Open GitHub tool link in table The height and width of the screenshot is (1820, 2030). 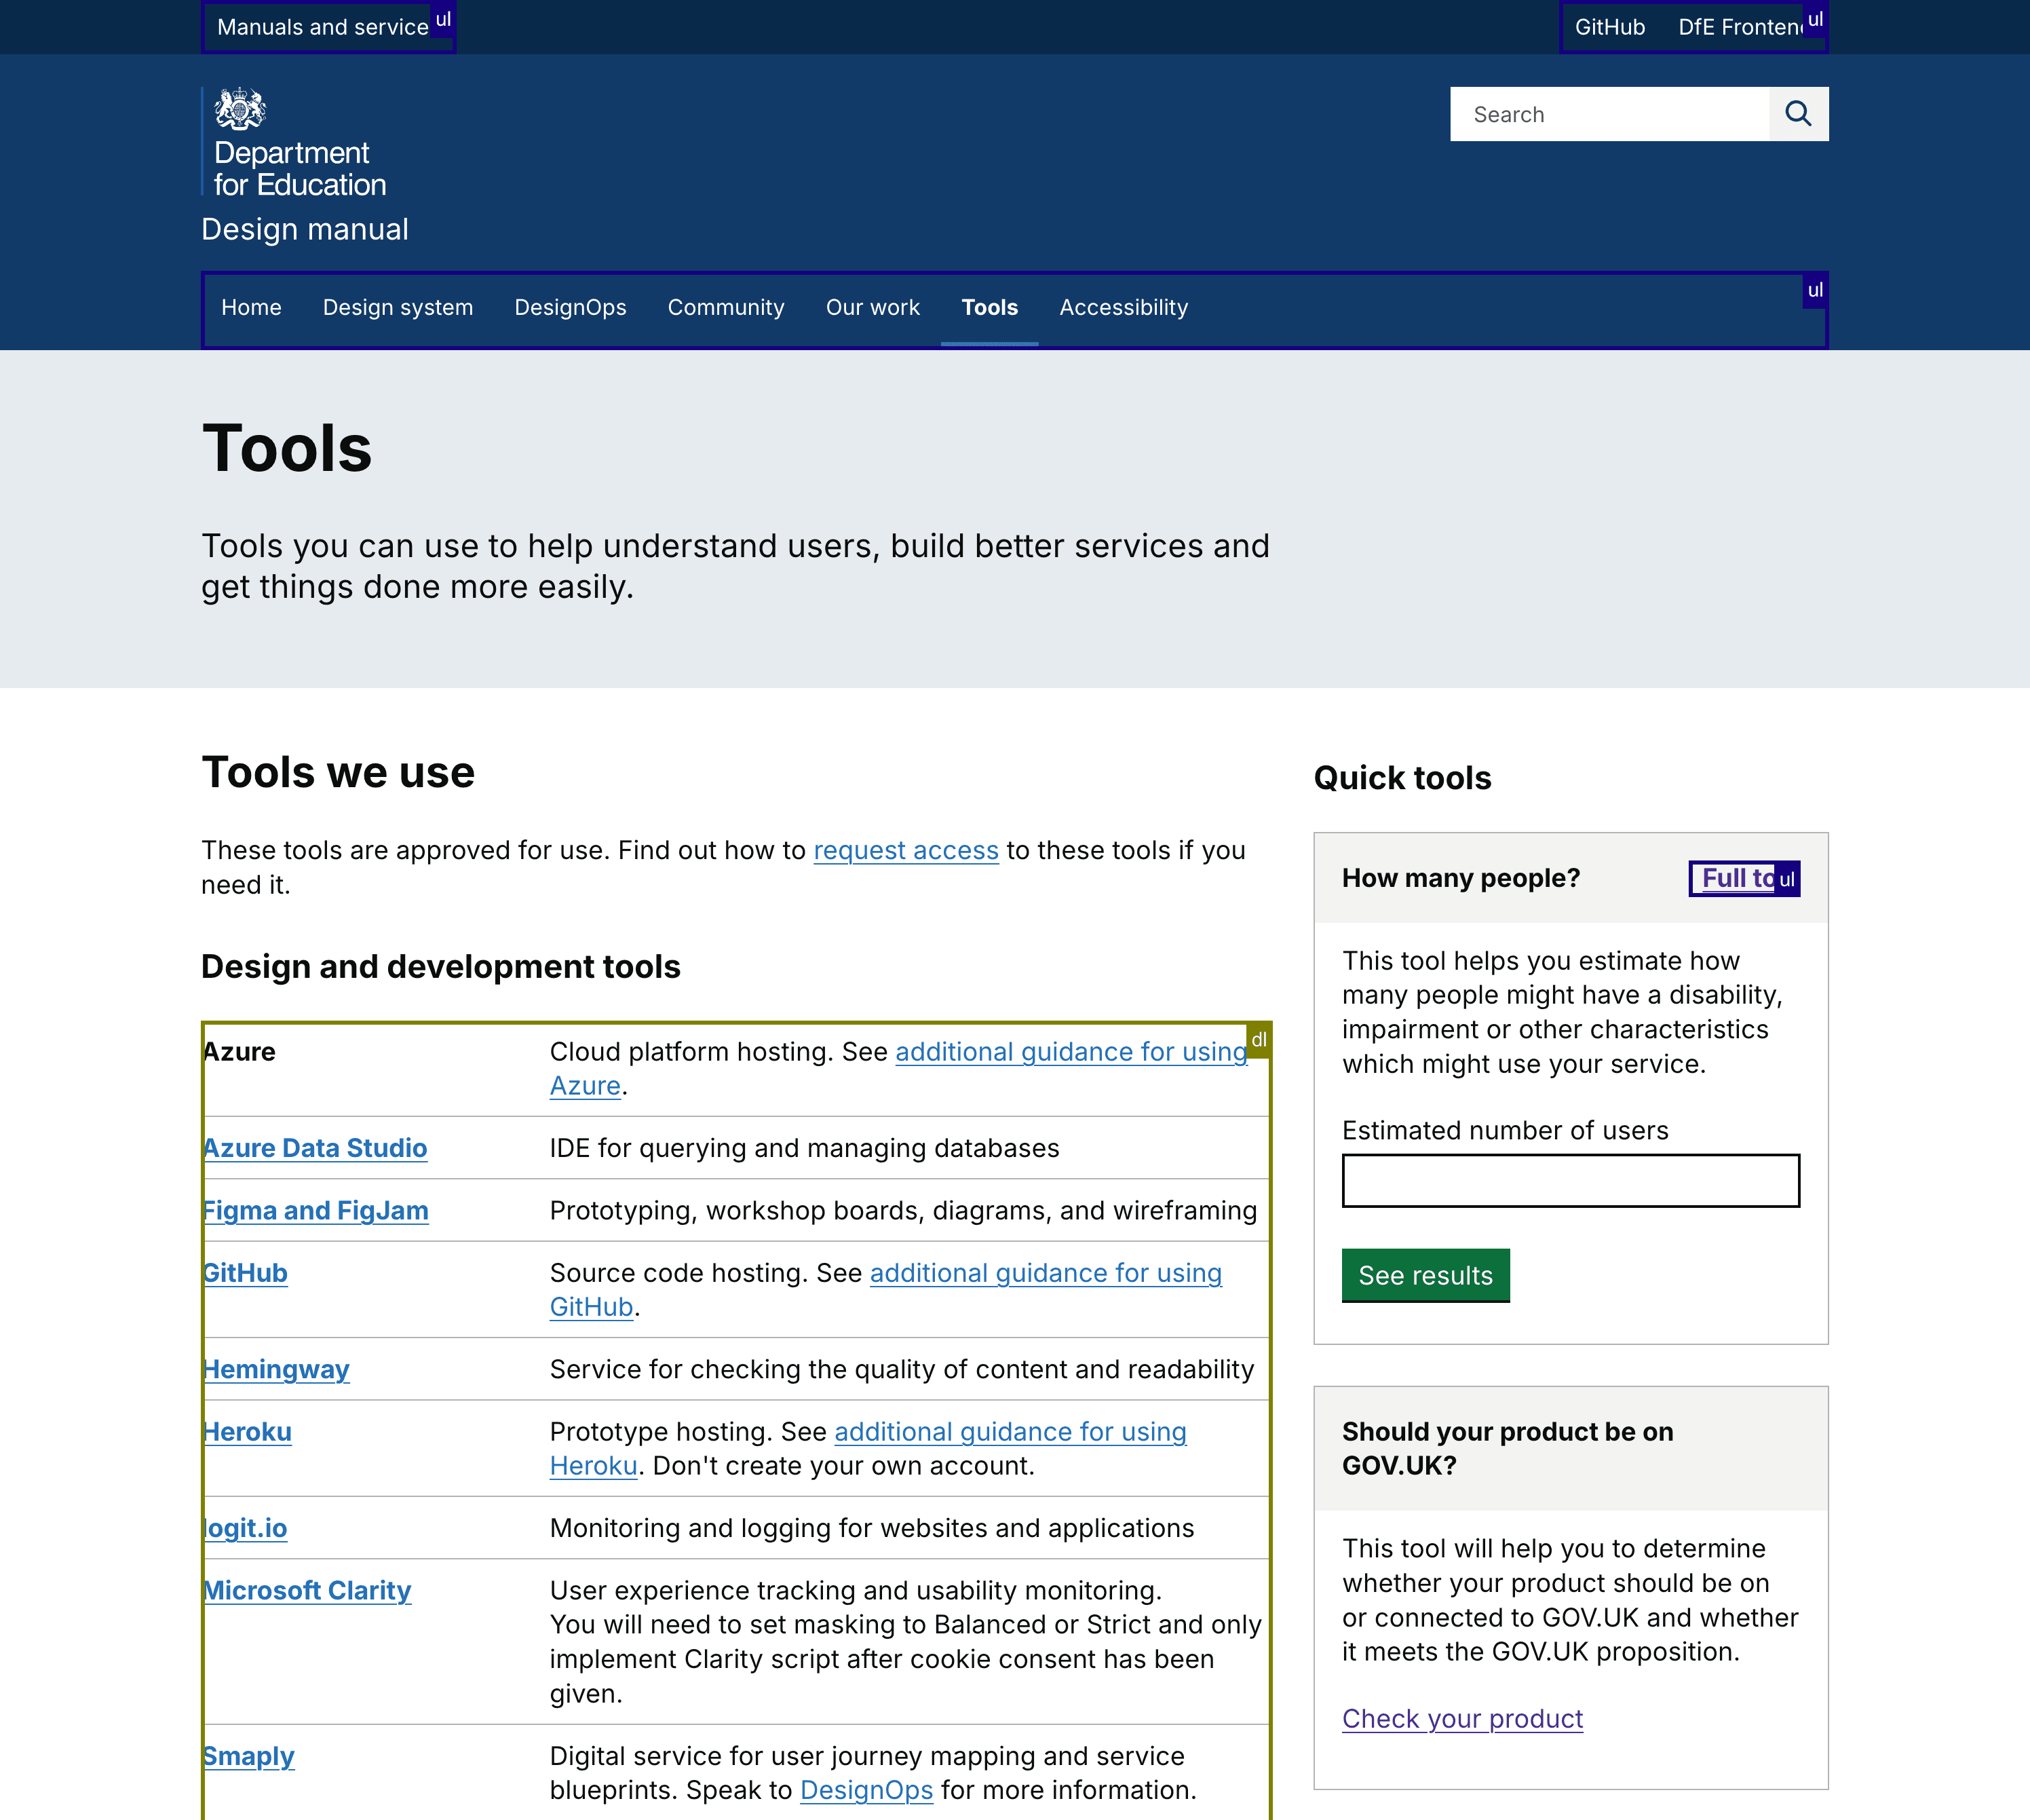pyautogui.click(x=244, y=1273)
